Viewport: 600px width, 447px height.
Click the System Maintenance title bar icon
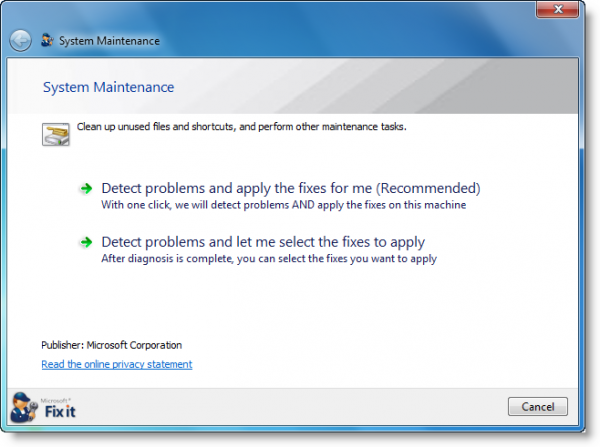pyautogui.click(x=47, y=40)
